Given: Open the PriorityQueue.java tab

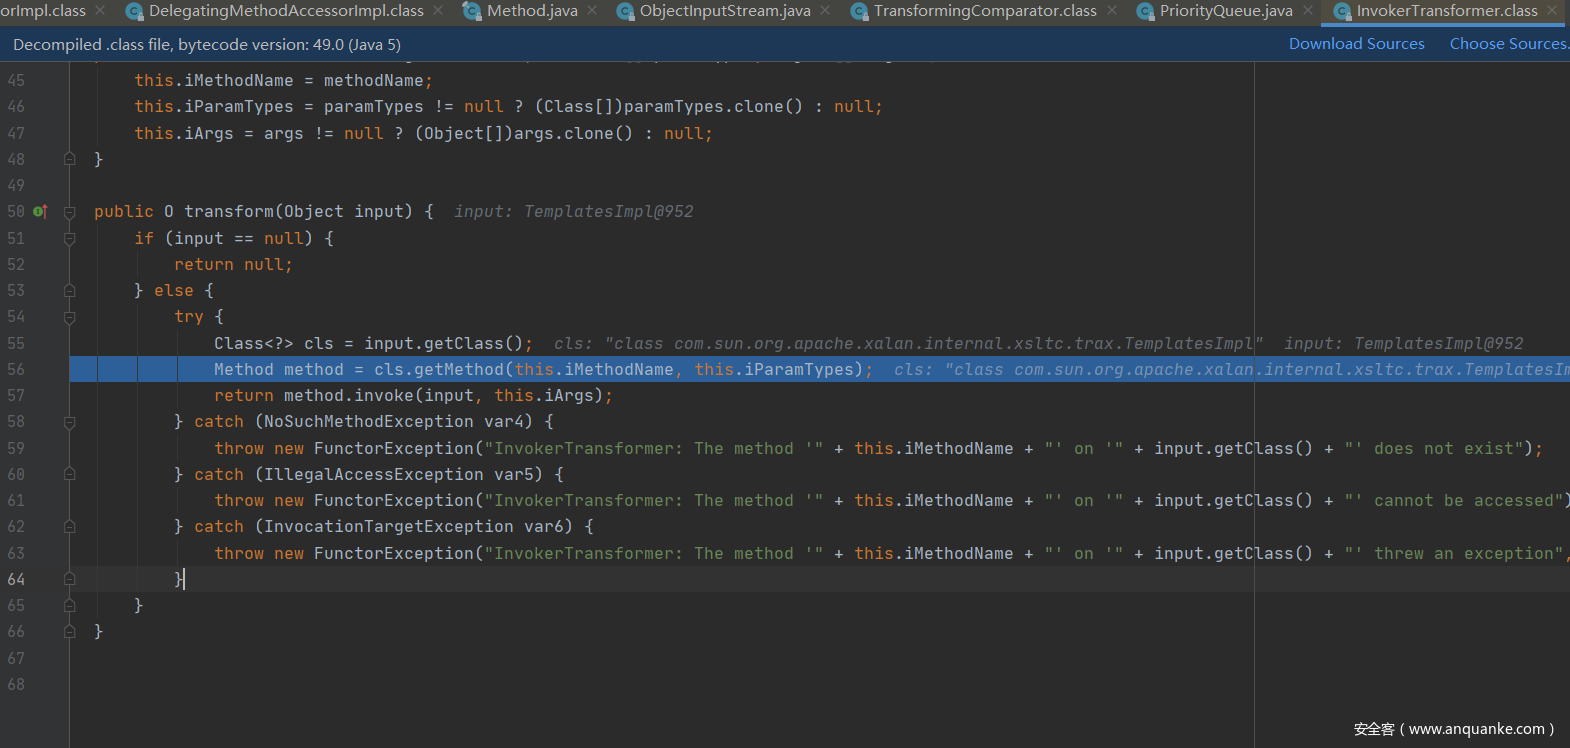Looking at the screenshot, I should (x=1225, y=11).
